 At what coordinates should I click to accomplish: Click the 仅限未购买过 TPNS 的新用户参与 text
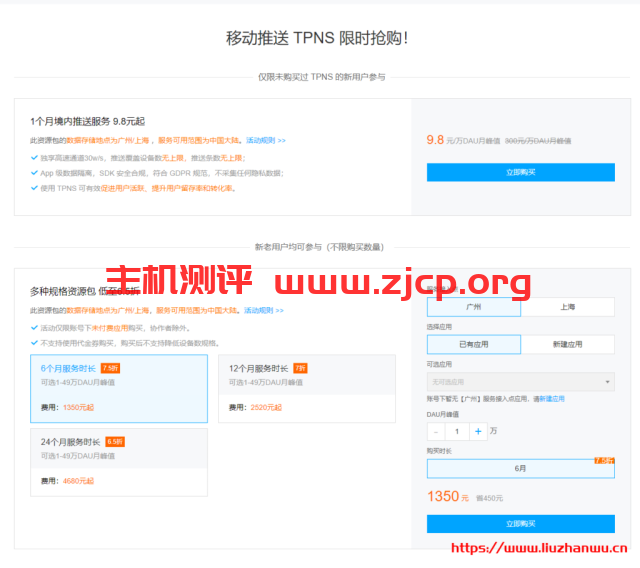pyautogui.click(x=322, y=77)
